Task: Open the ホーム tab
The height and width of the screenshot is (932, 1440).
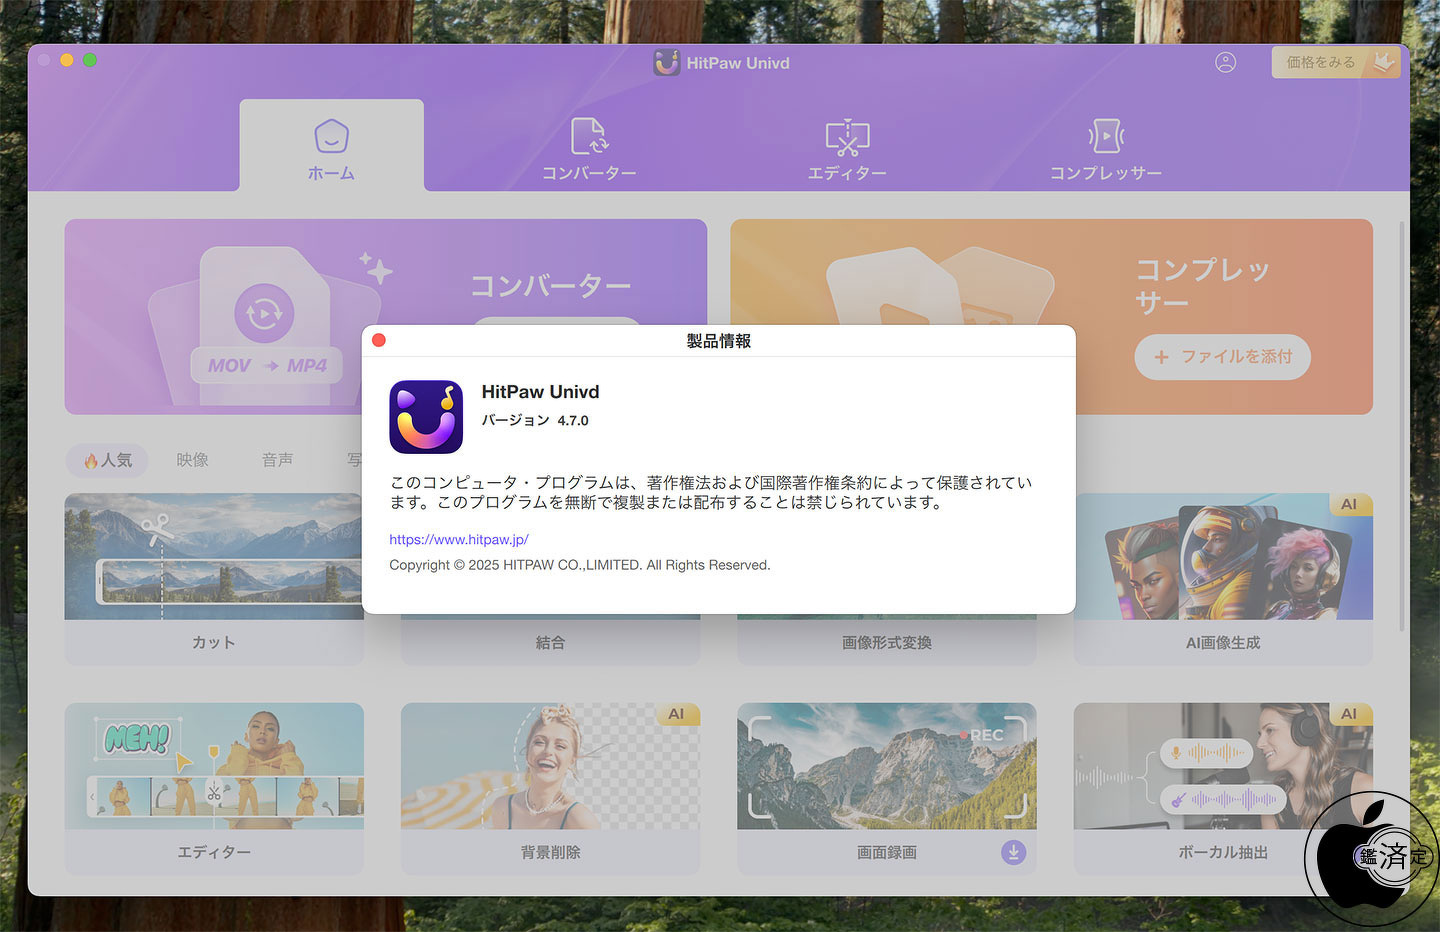Action: (331, 146)
